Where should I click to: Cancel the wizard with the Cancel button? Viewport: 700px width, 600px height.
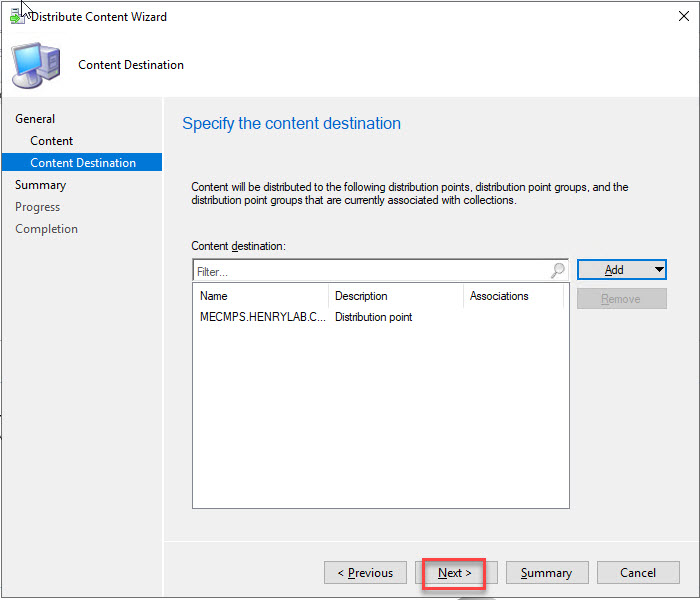[638, 573]
